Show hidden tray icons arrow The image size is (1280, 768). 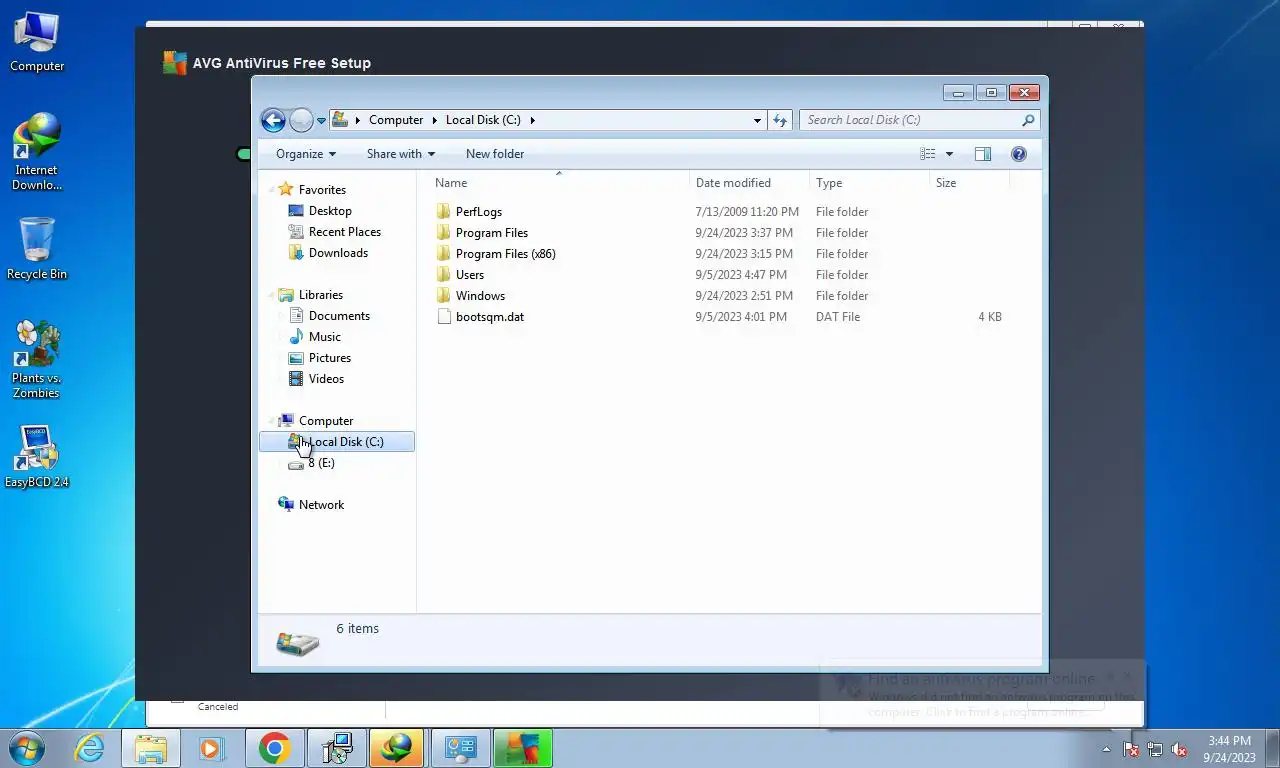coord(1106,749)
